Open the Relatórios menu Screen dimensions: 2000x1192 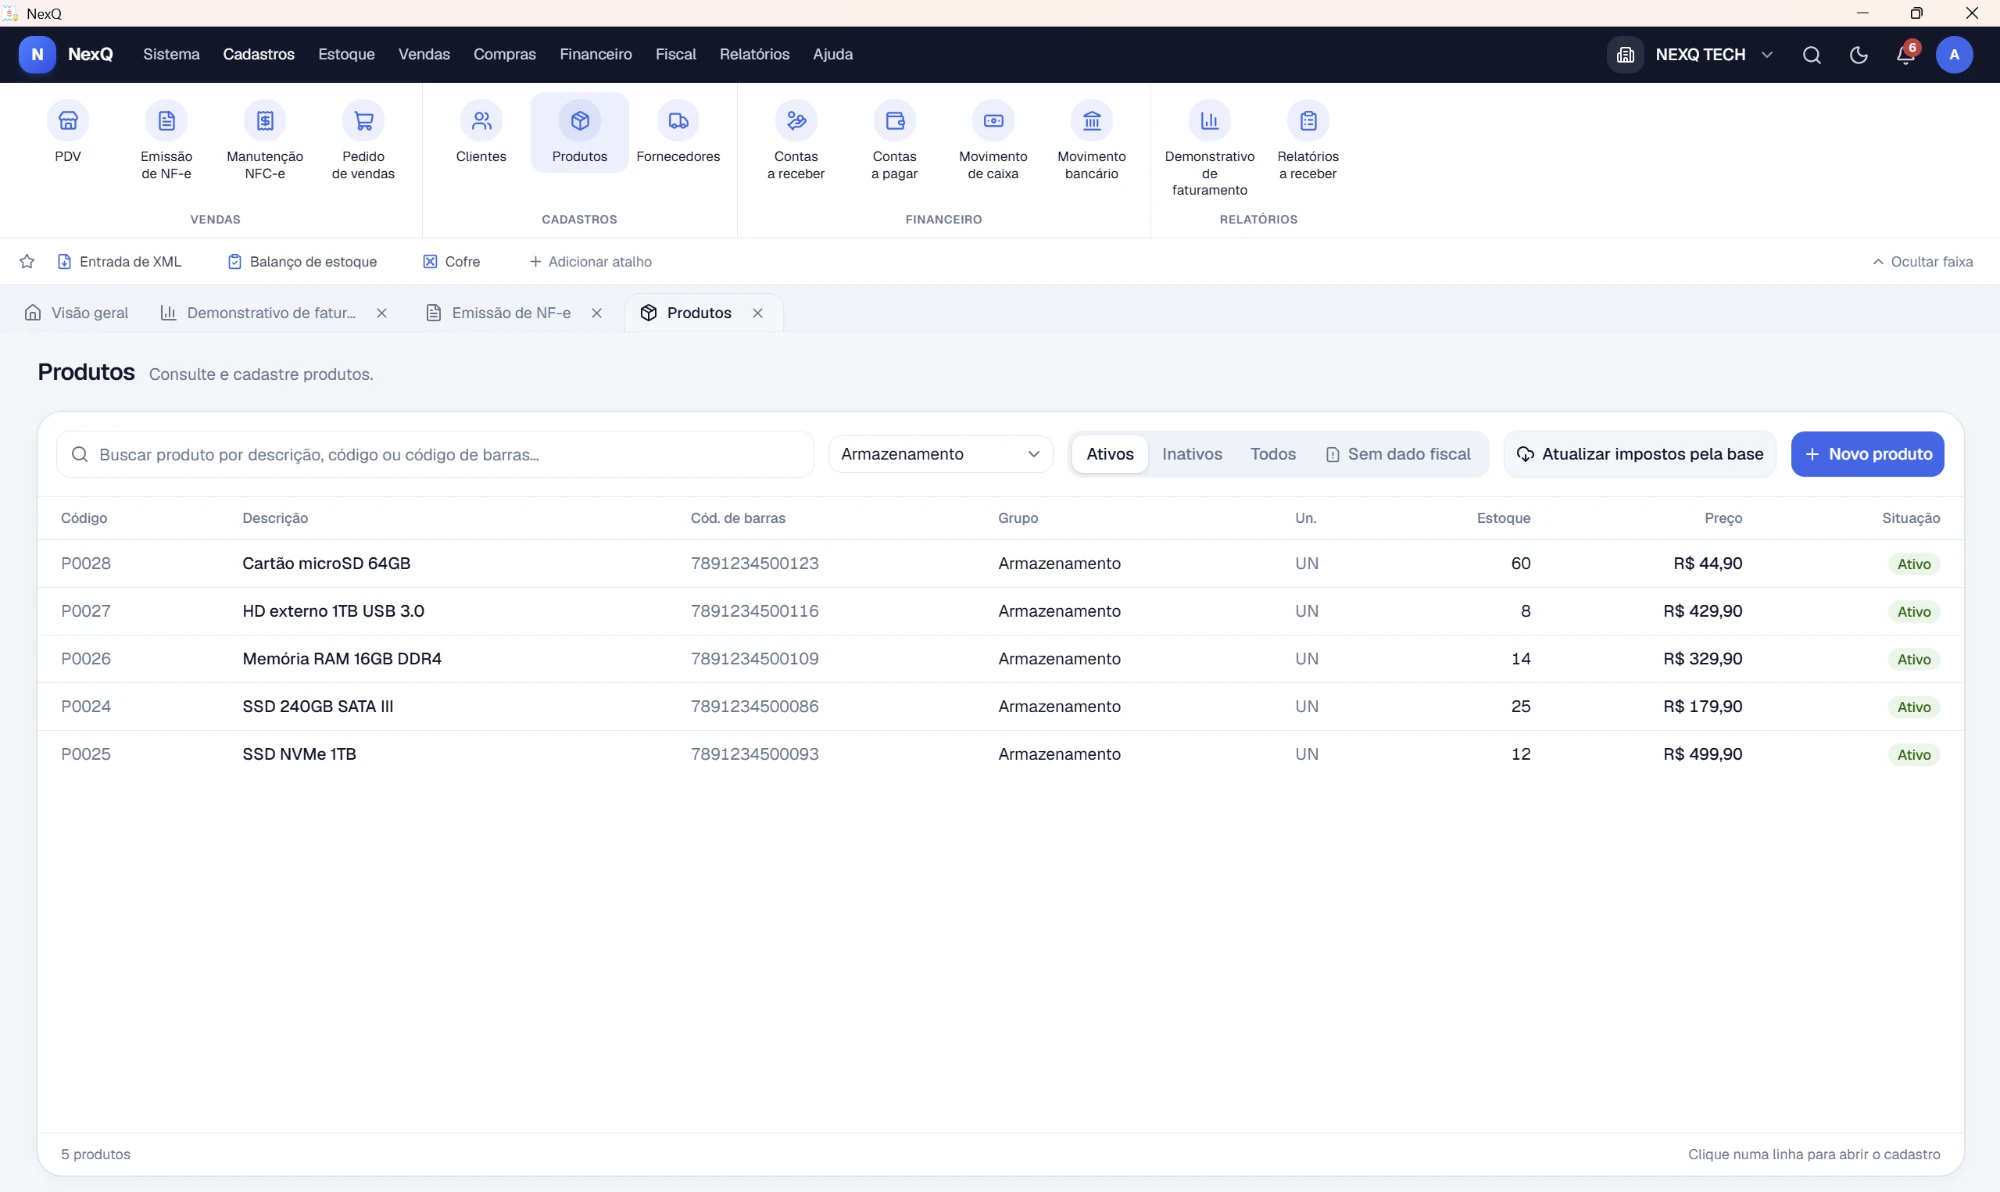click(754, 55)
